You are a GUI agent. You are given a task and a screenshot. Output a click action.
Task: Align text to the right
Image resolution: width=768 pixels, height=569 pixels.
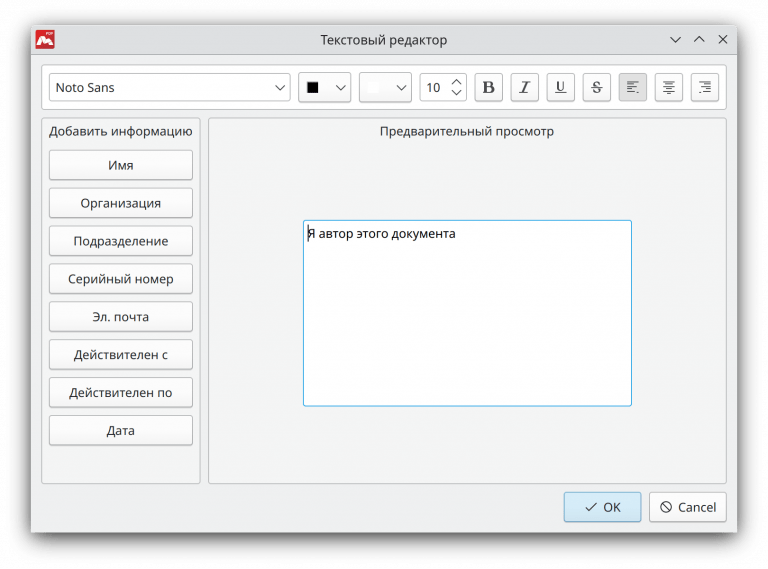click(705, 87)
